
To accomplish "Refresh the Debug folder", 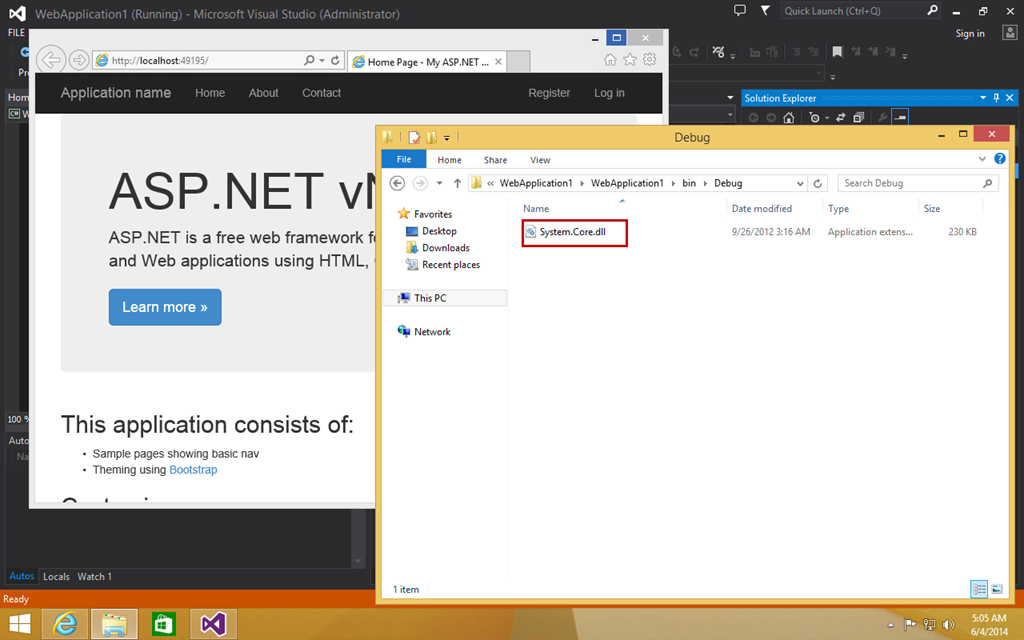I will pyautogui.click(x=818, y=184).
